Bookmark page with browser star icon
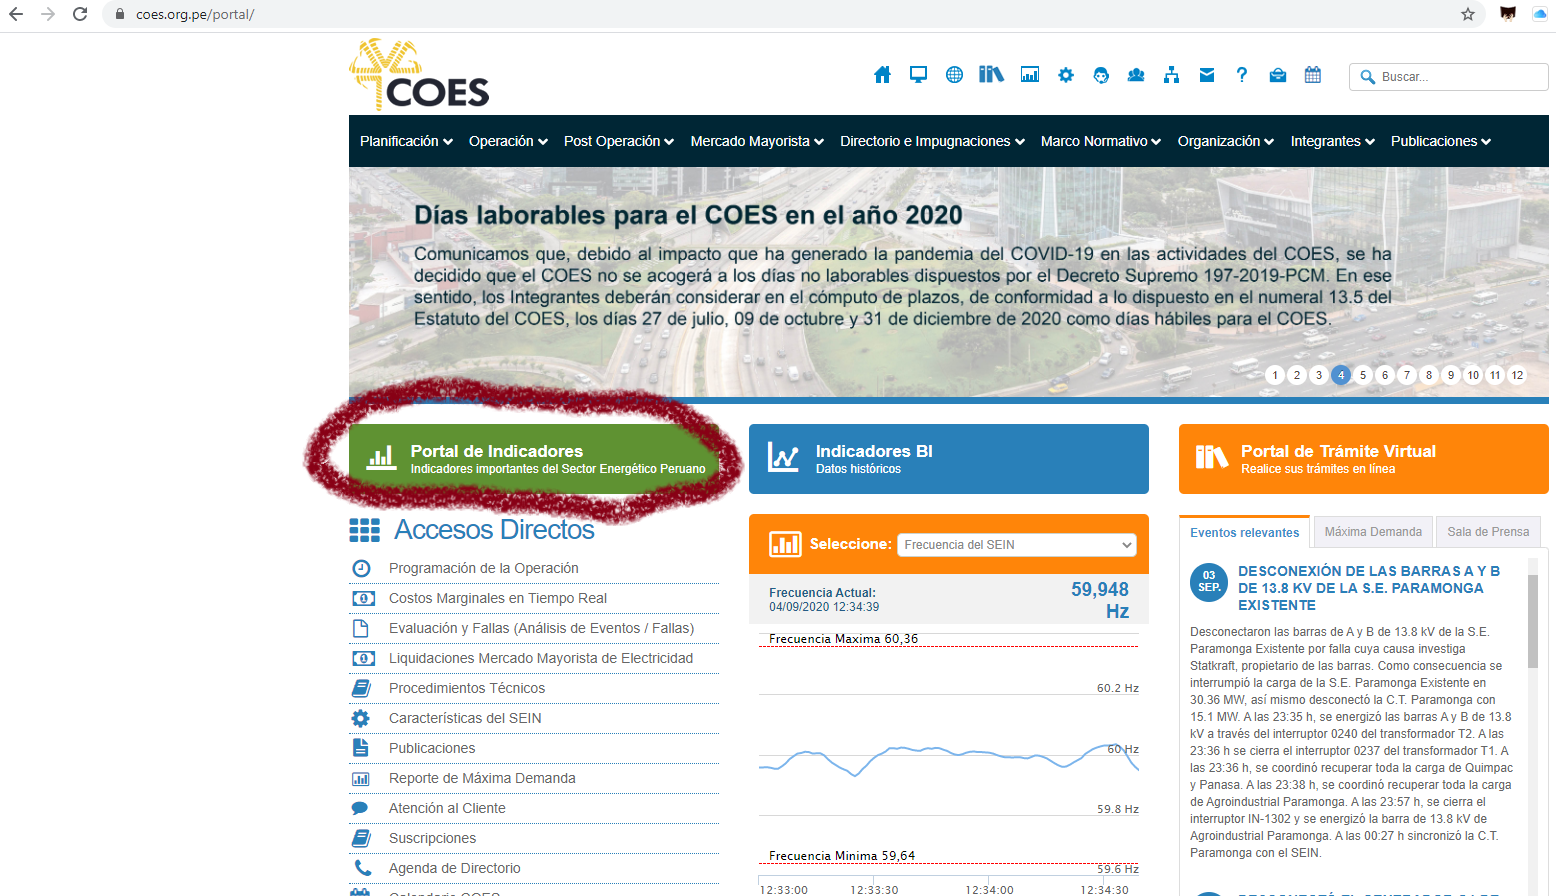The height and width of the screenshot is (896, 1556). pos(1468,14)
